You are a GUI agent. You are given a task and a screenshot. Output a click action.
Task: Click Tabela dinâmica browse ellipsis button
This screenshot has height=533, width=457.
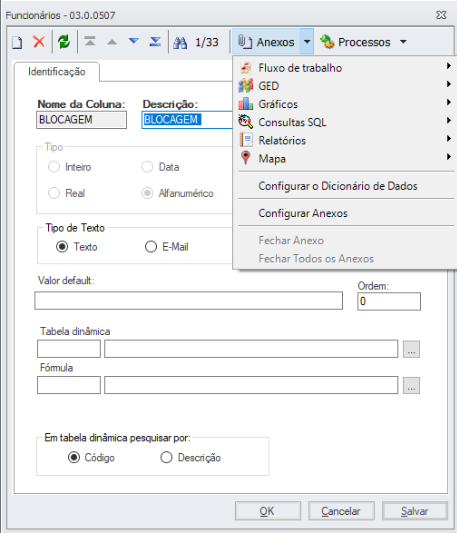point(411,349)
